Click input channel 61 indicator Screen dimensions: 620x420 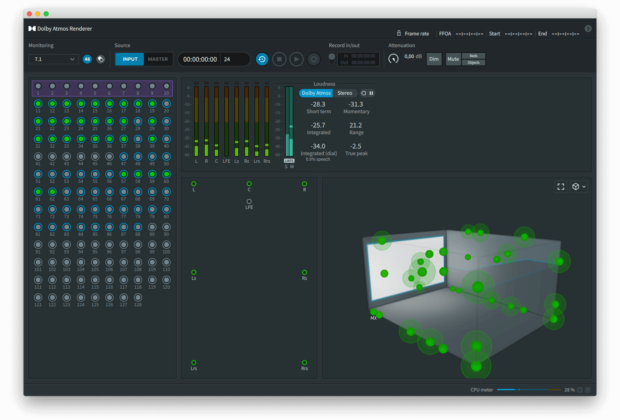(x=38, y=192)
